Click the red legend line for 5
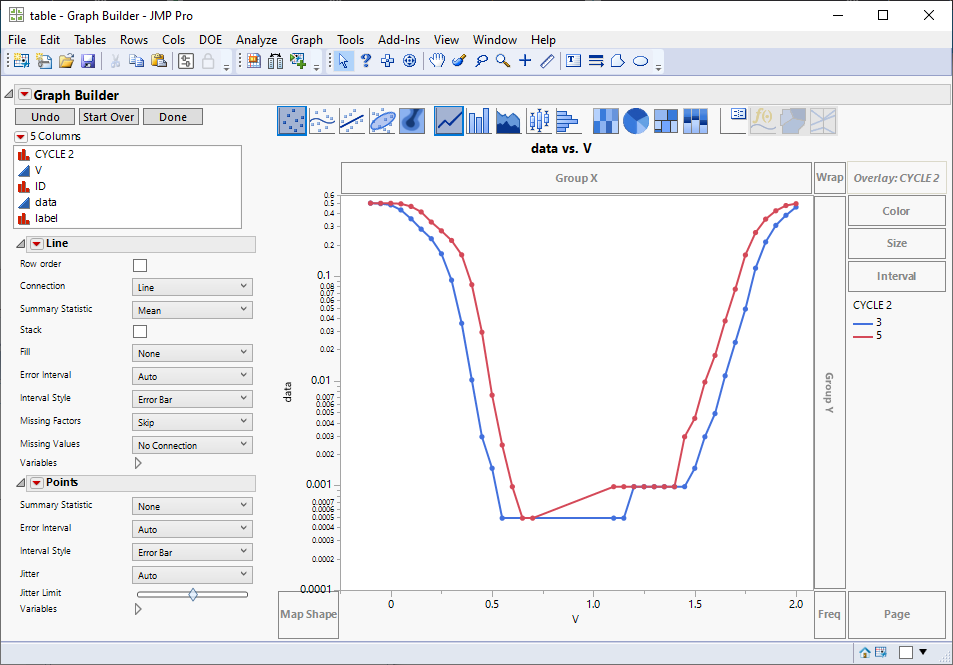Image resolution: width=953 pixels, height=665 pixels. pos(862,336)
